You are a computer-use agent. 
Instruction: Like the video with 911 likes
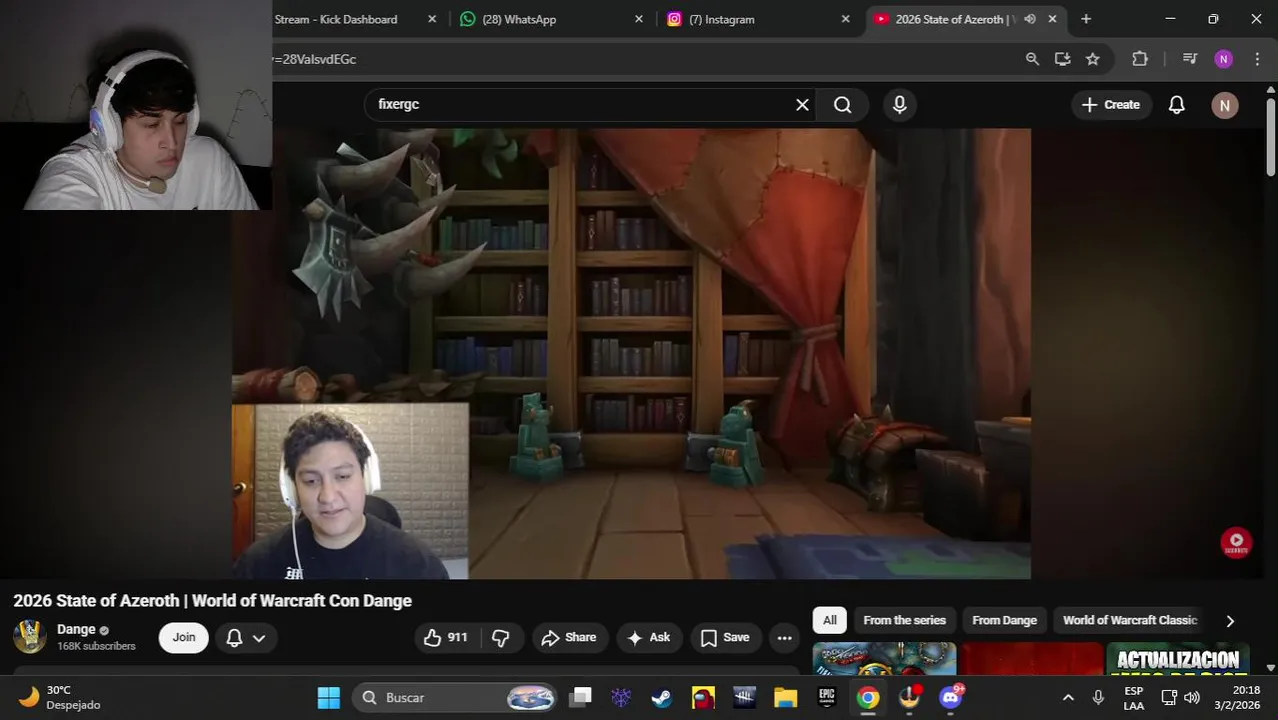[445, 637]
